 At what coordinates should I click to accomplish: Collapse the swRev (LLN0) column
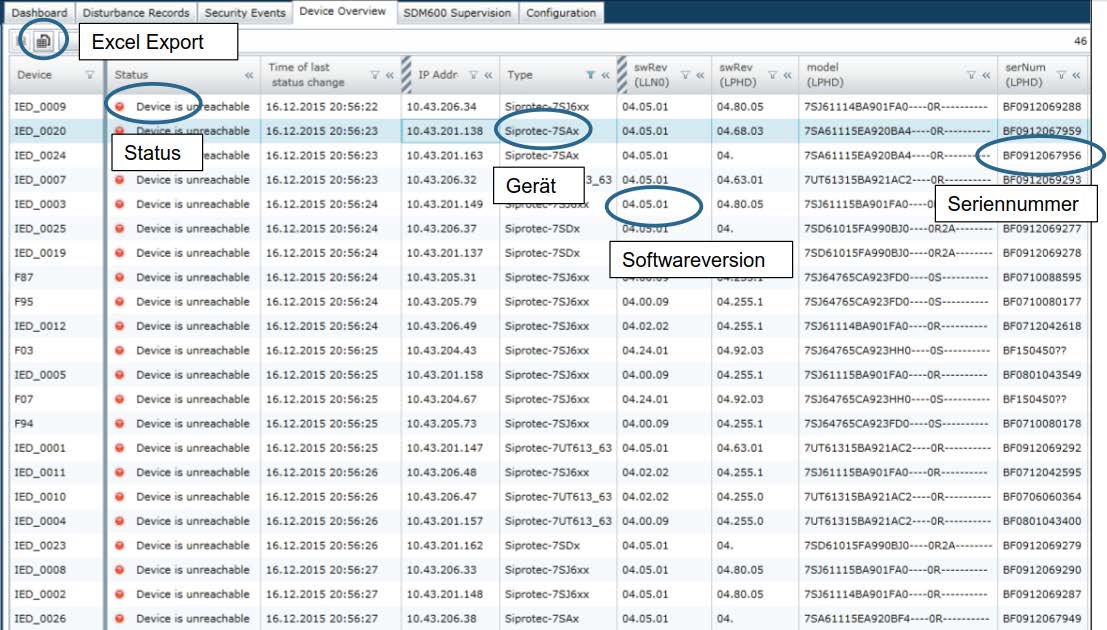pyautogui.click(x=700, y=75)
